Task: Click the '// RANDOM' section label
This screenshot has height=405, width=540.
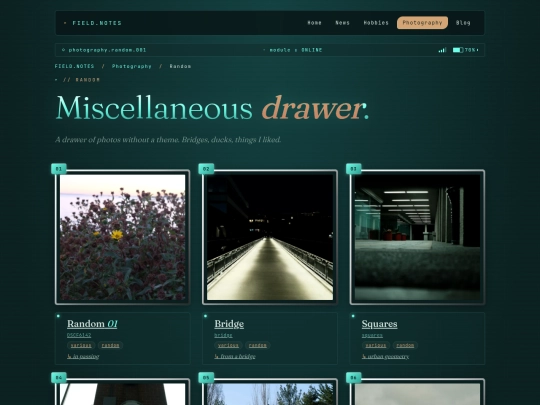Action: tap(82, 80)
